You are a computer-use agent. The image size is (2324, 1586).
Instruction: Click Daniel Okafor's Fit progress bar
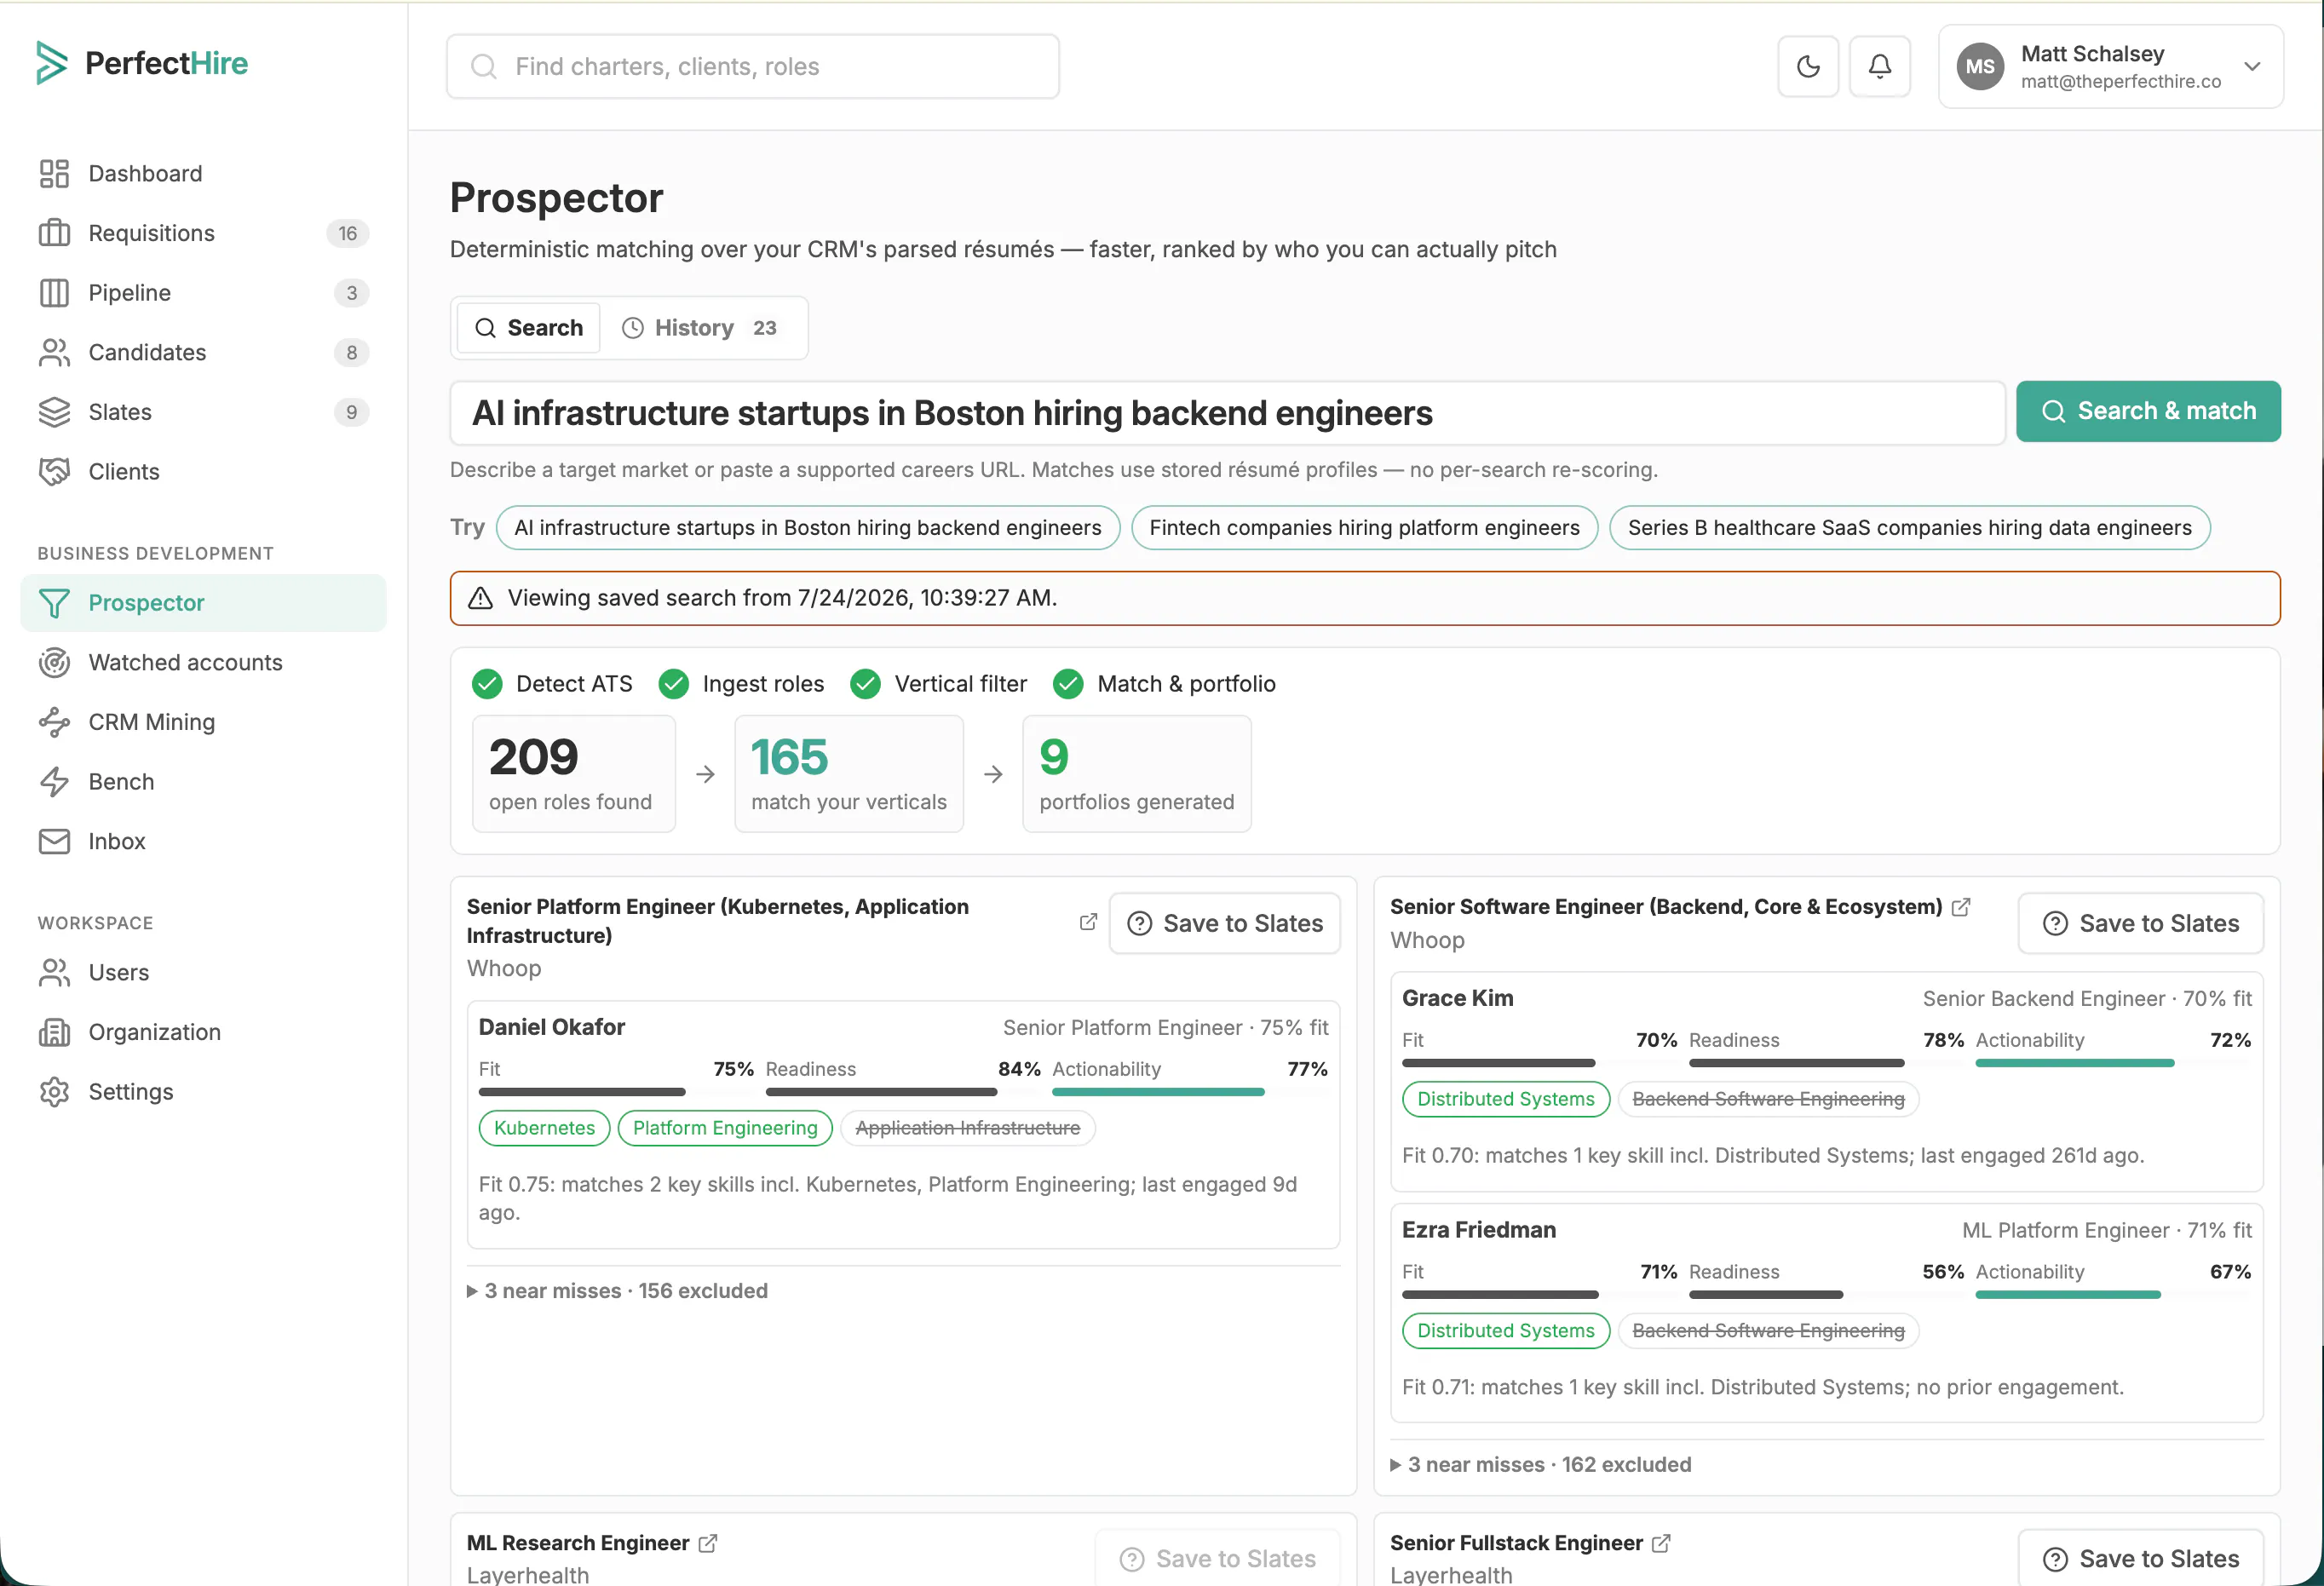[x=616, y=1092]
